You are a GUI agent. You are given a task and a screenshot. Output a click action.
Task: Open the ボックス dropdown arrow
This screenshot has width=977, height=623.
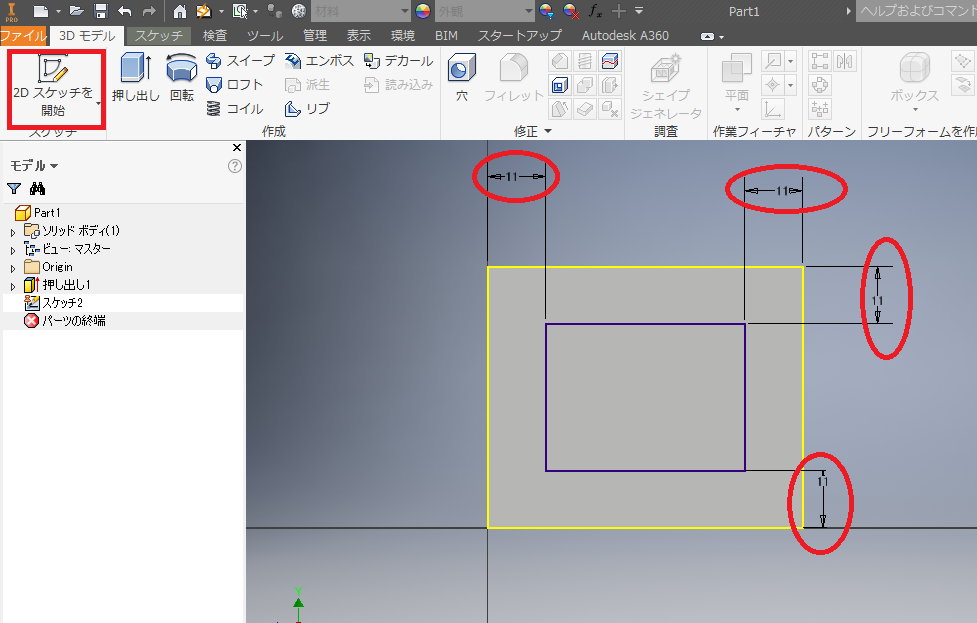pos(915,110)
